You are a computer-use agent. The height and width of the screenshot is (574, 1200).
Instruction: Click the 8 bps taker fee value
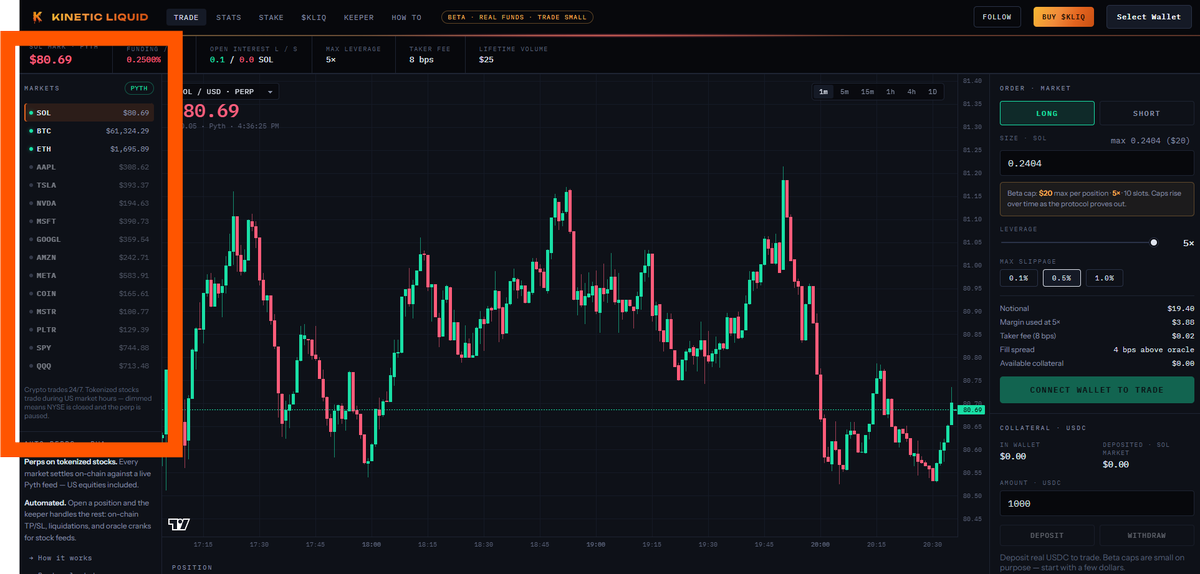click(420, 61)
